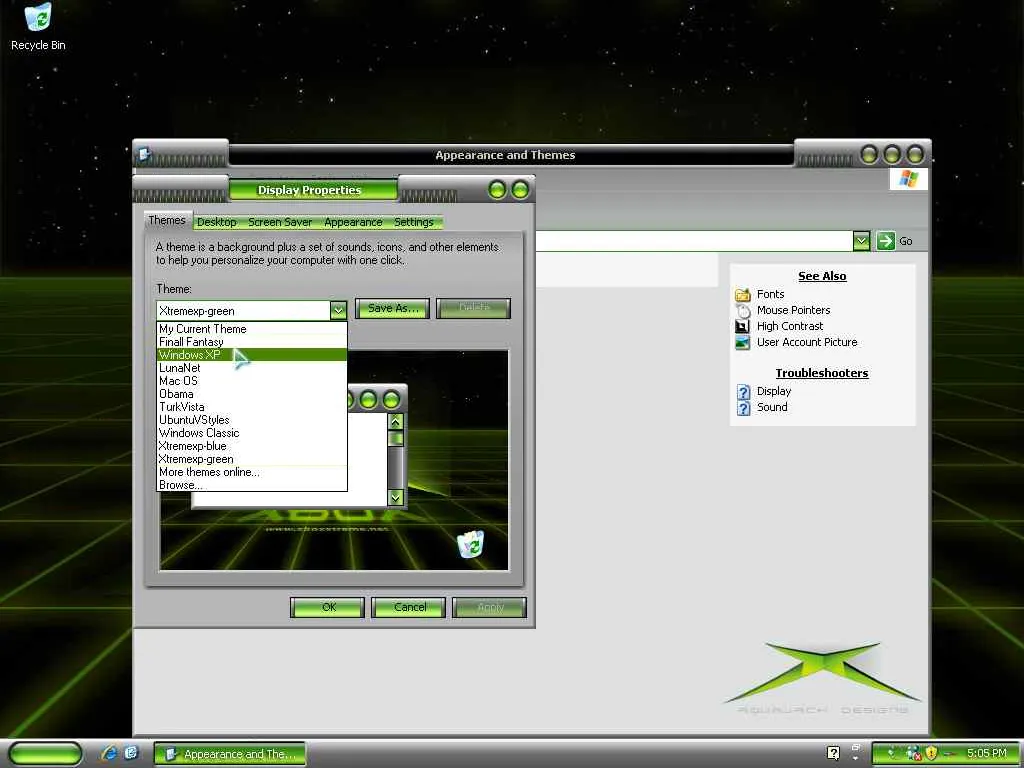
Task: Click the High Contrast icon
Action: tap(743, 326)
